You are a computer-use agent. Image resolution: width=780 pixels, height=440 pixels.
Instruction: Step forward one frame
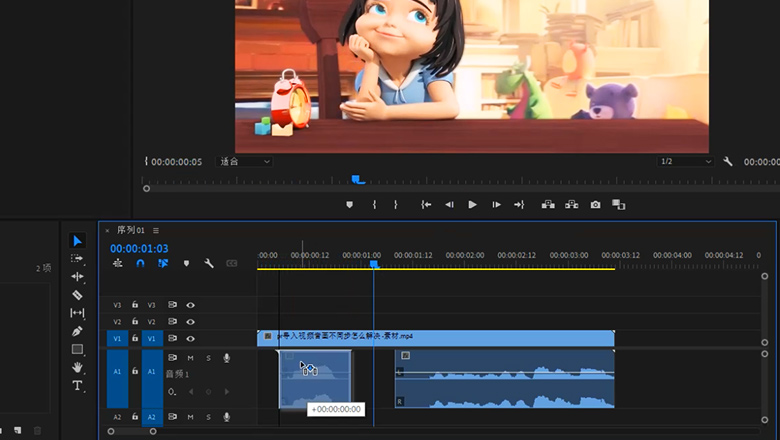click(x=496, y=204)
